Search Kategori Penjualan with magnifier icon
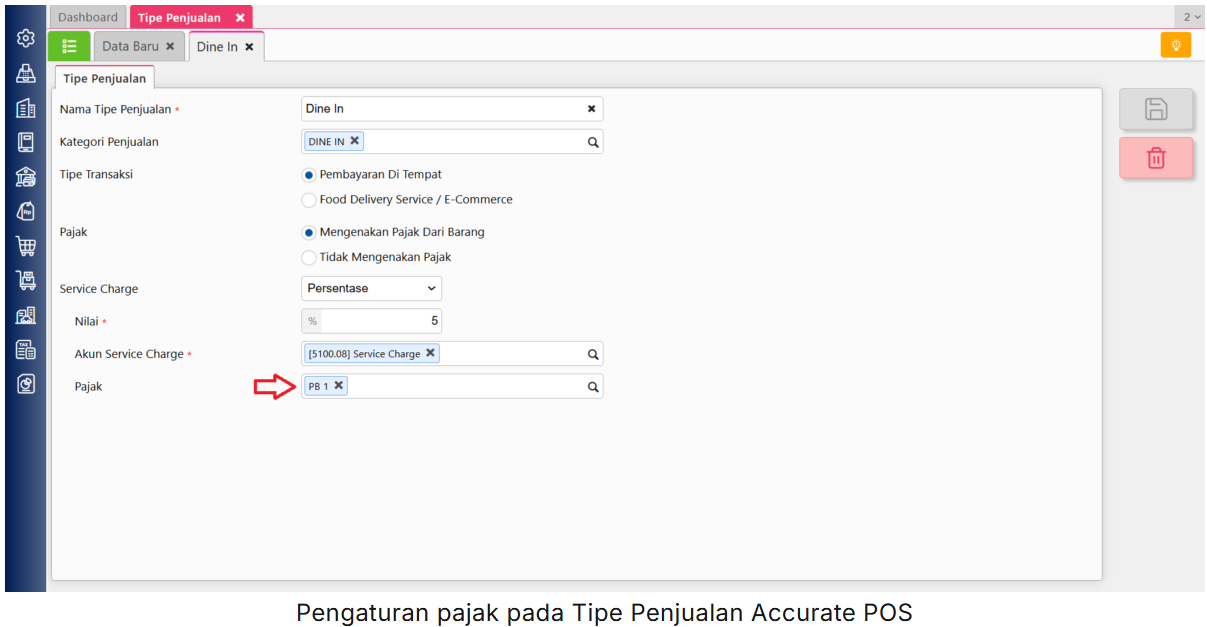The width and height of the screenshot is (1207, 627). click(x=593, y=142)
